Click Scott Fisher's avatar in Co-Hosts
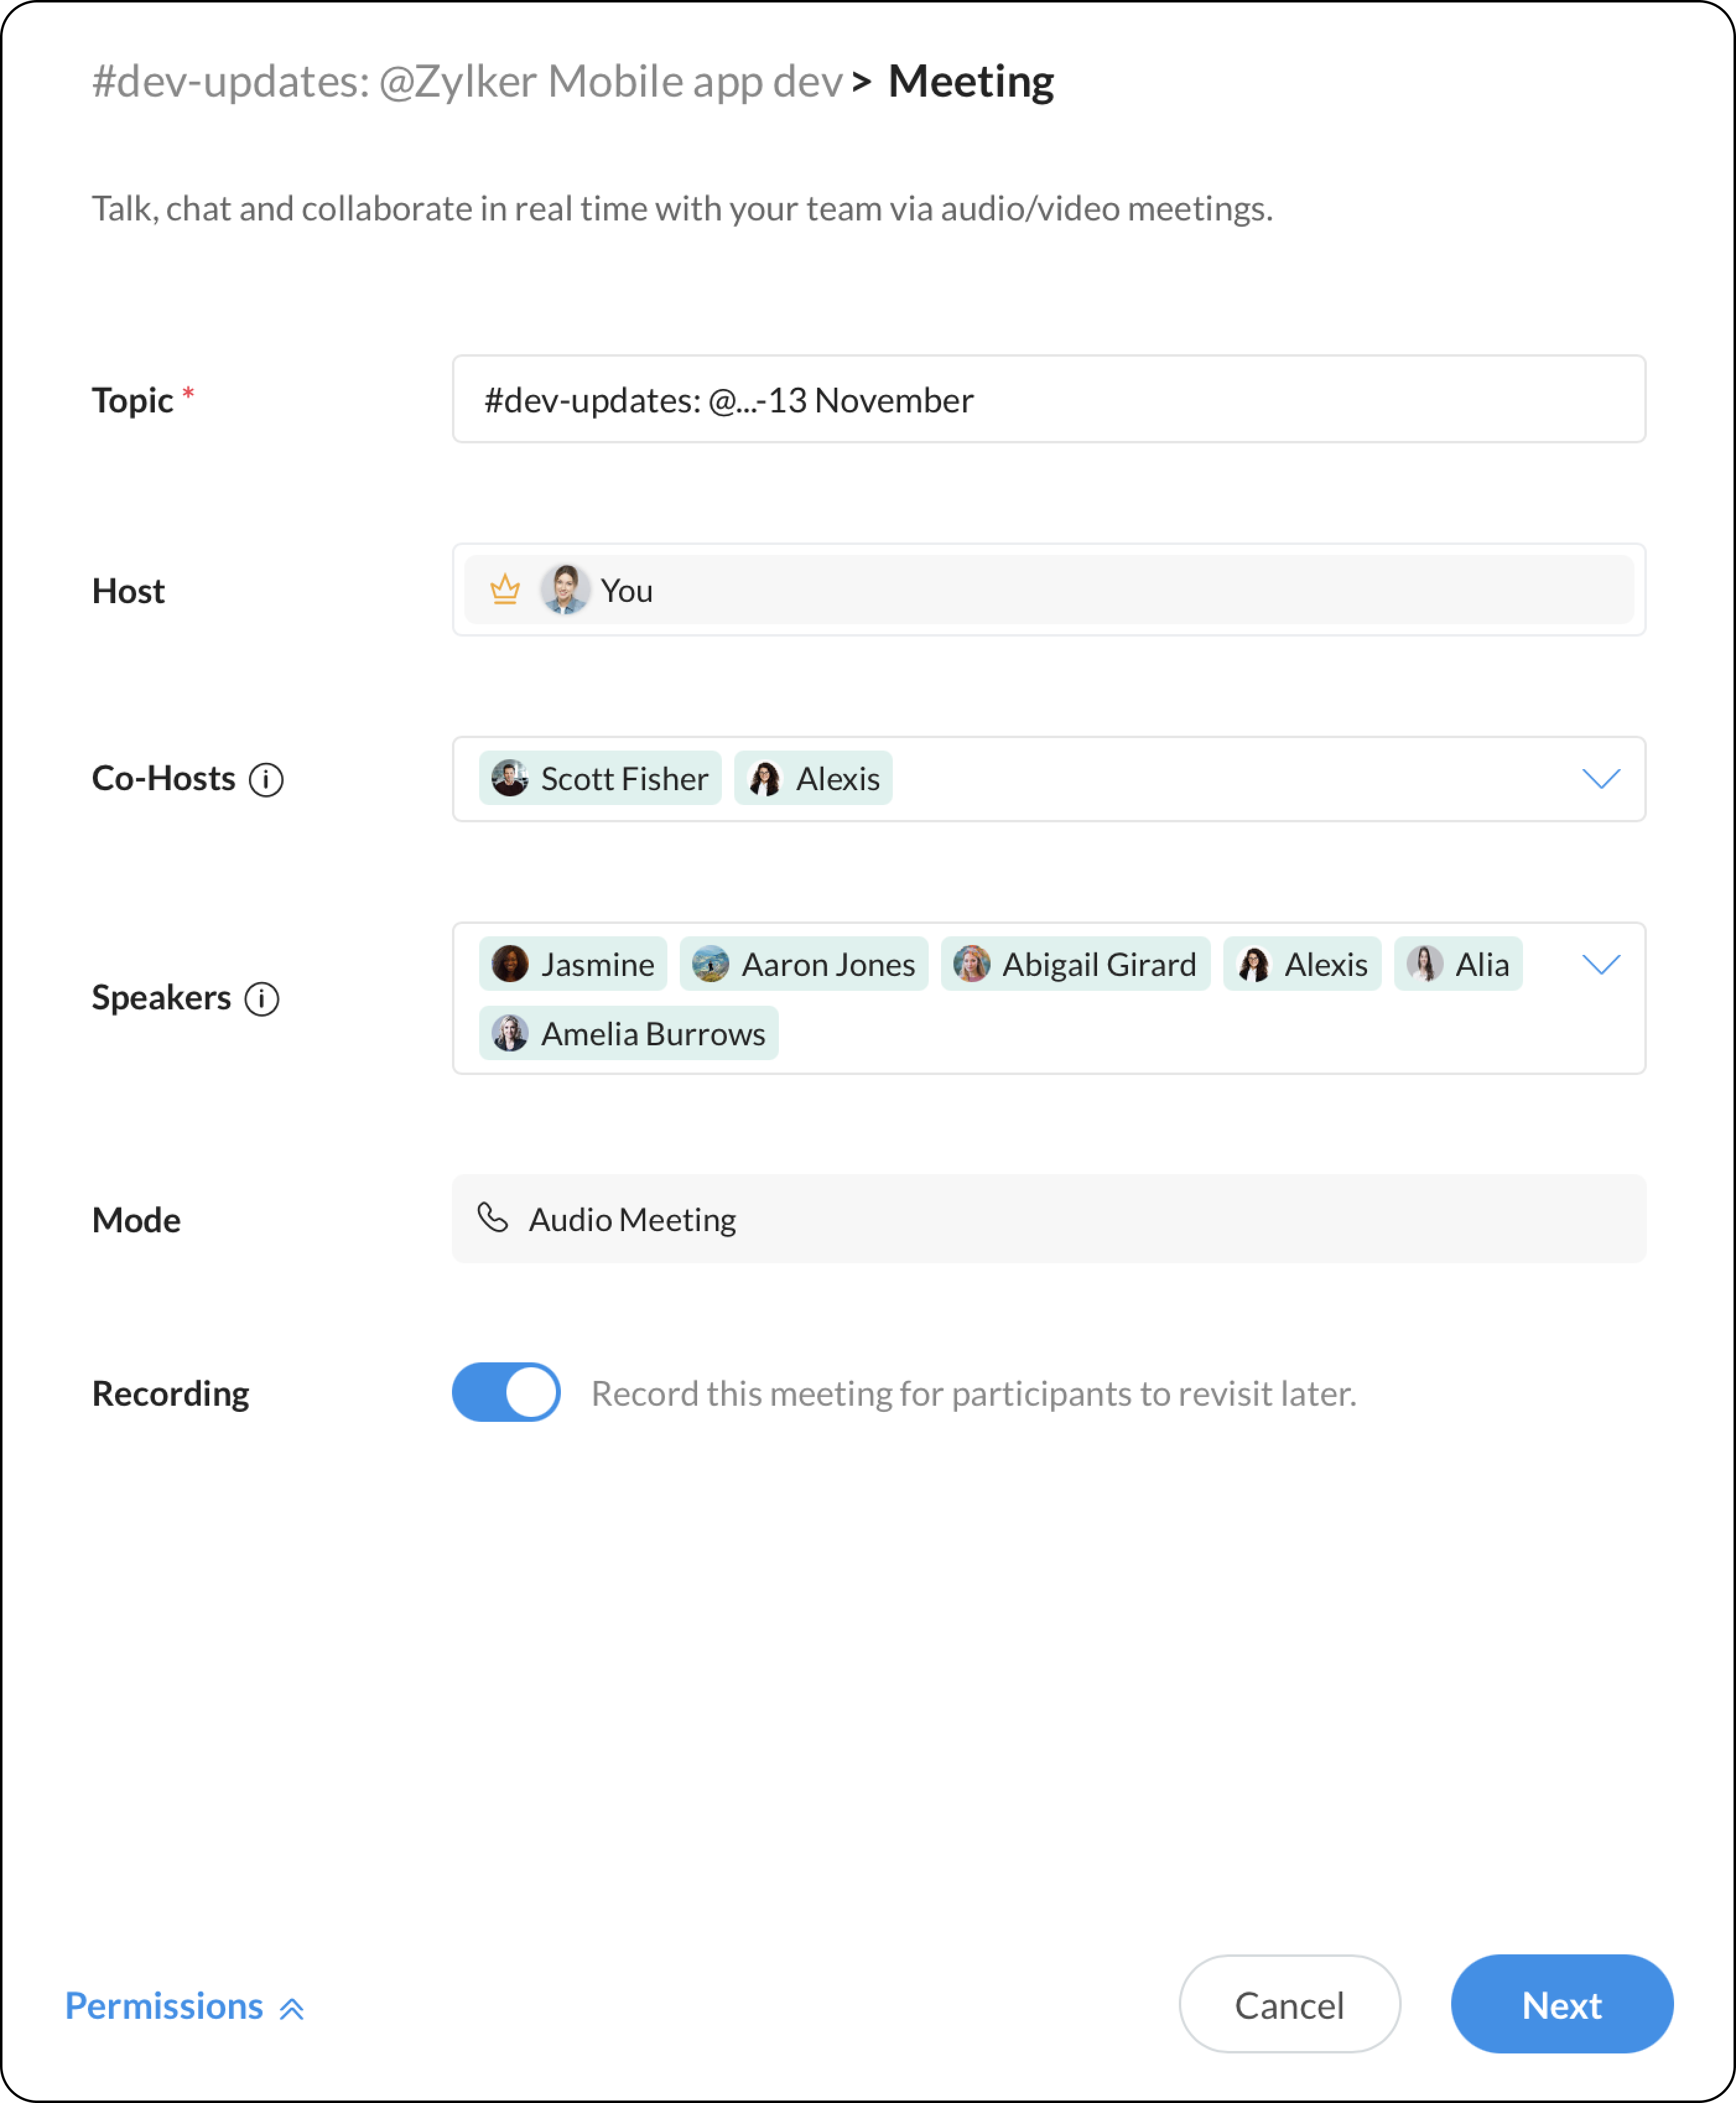Image resolution: width=1736 pixels, height=2103 pixels. coord(510,778)
